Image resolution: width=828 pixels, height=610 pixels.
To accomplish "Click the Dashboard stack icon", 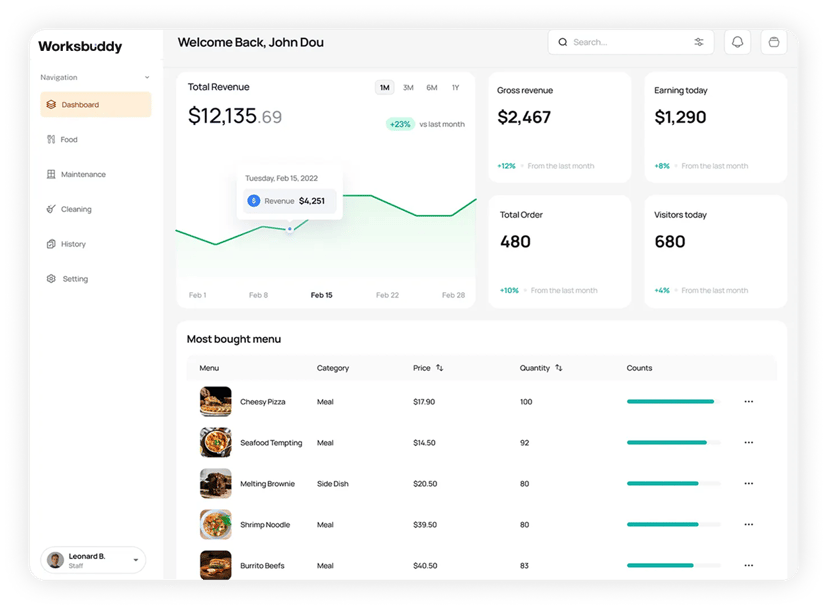I will pyautogui.click(x=51, y=105).
